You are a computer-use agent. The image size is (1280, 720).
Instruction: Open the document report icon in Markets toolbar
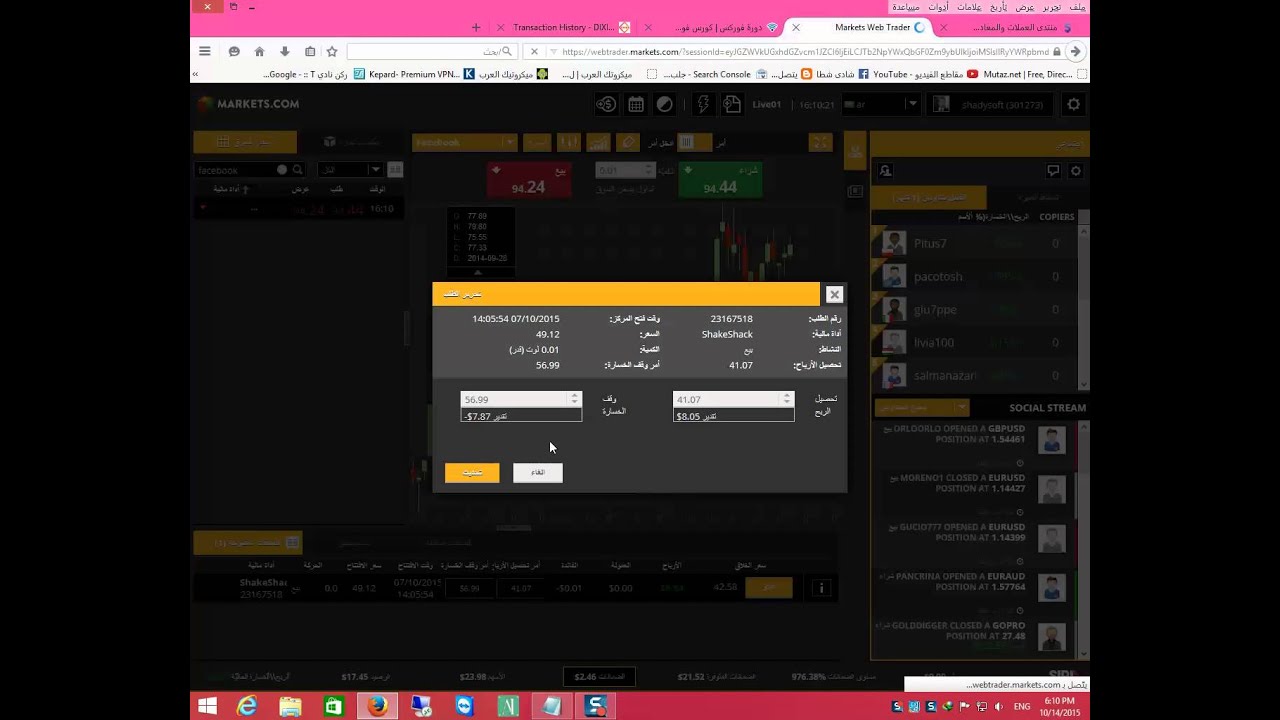coord(732,104)
